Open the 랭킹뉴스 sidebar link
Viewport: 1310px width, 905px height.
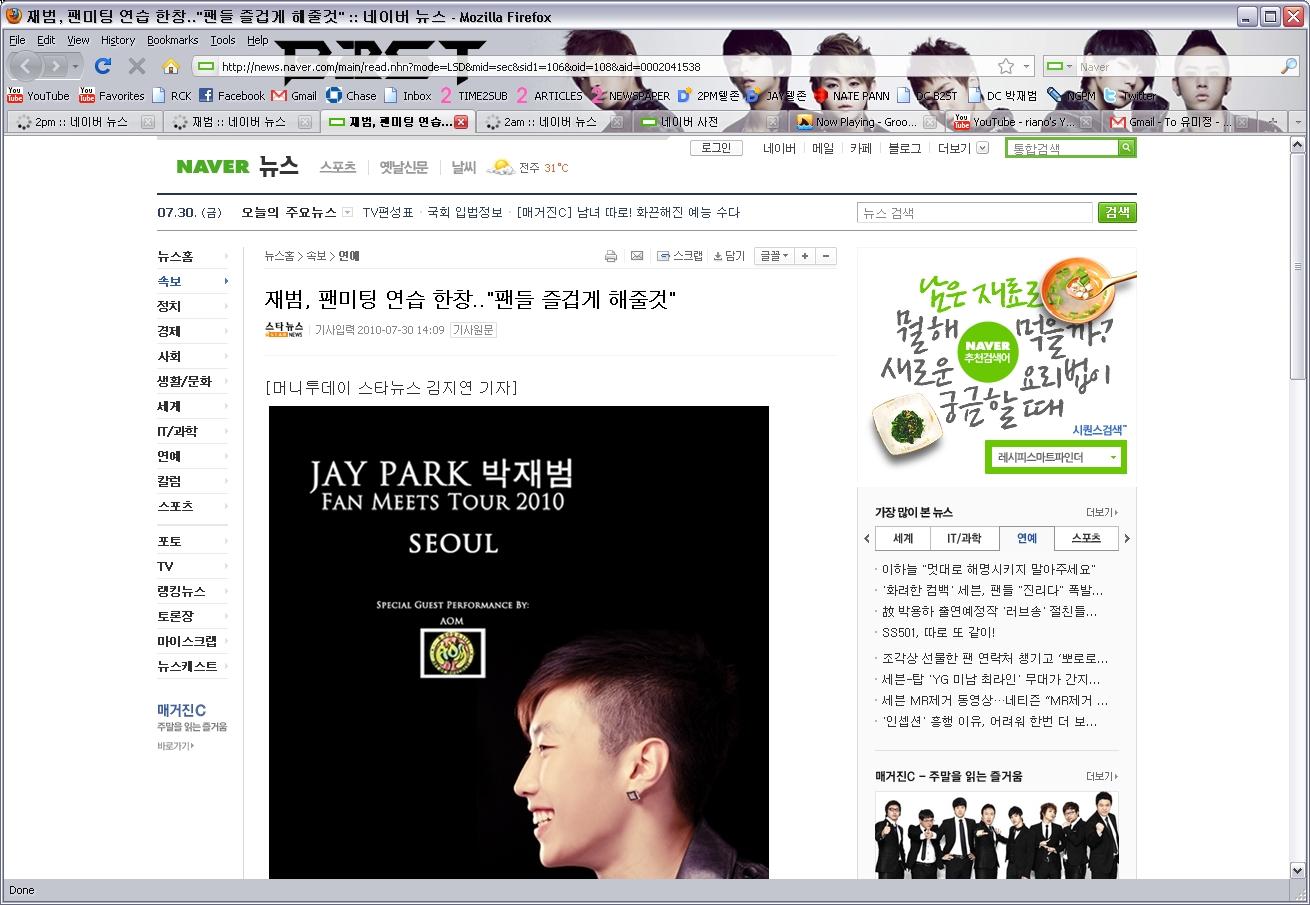[x=182, y=591]
